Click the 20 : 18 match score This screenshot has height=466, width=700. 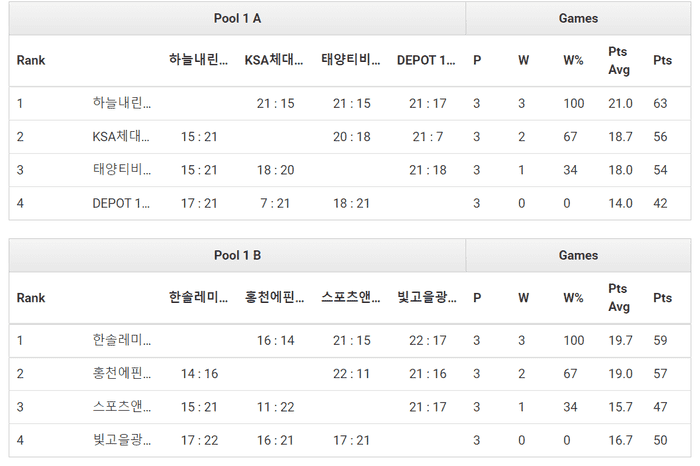351,137
